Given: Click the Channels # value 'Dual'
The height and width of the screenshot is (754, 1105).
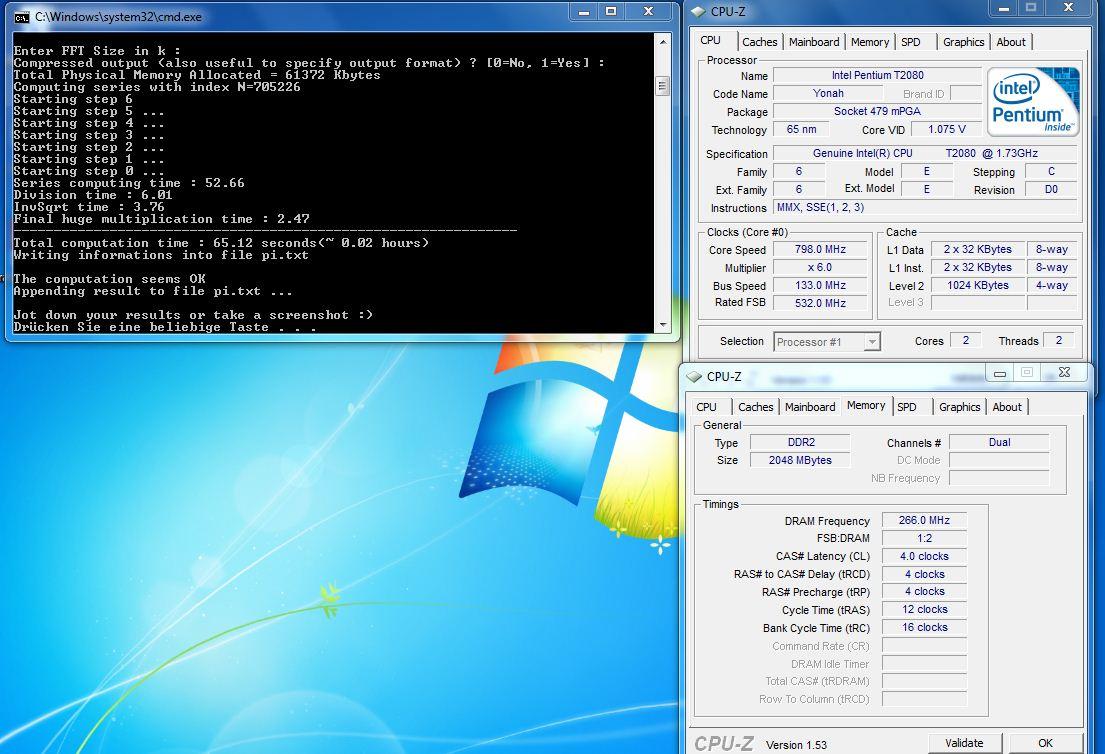Looking at the screenshot, I should [999, 443].
